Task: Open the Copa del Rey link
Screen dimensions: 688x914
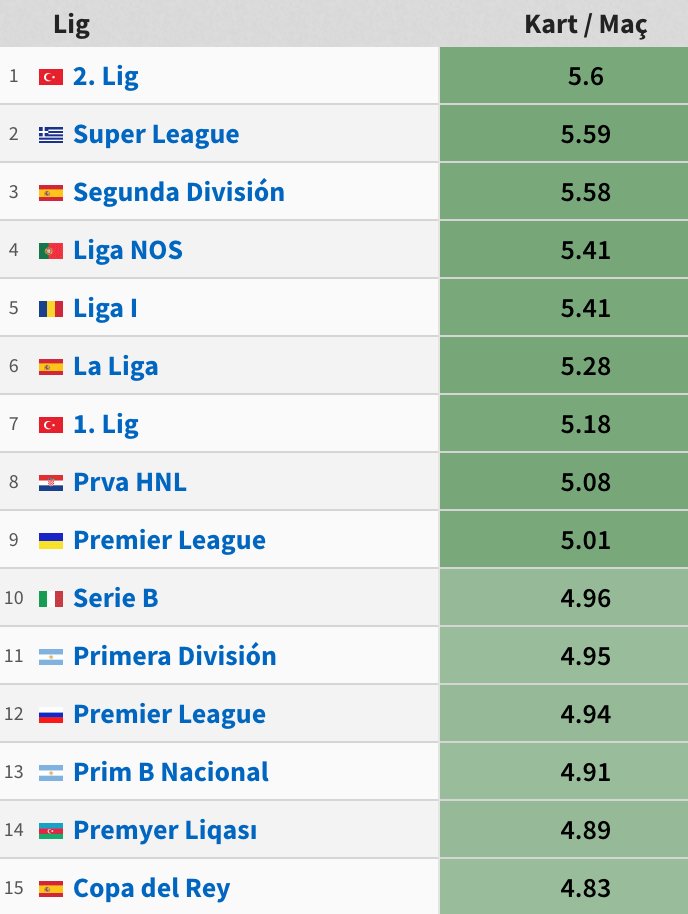Action: (152, 888)
